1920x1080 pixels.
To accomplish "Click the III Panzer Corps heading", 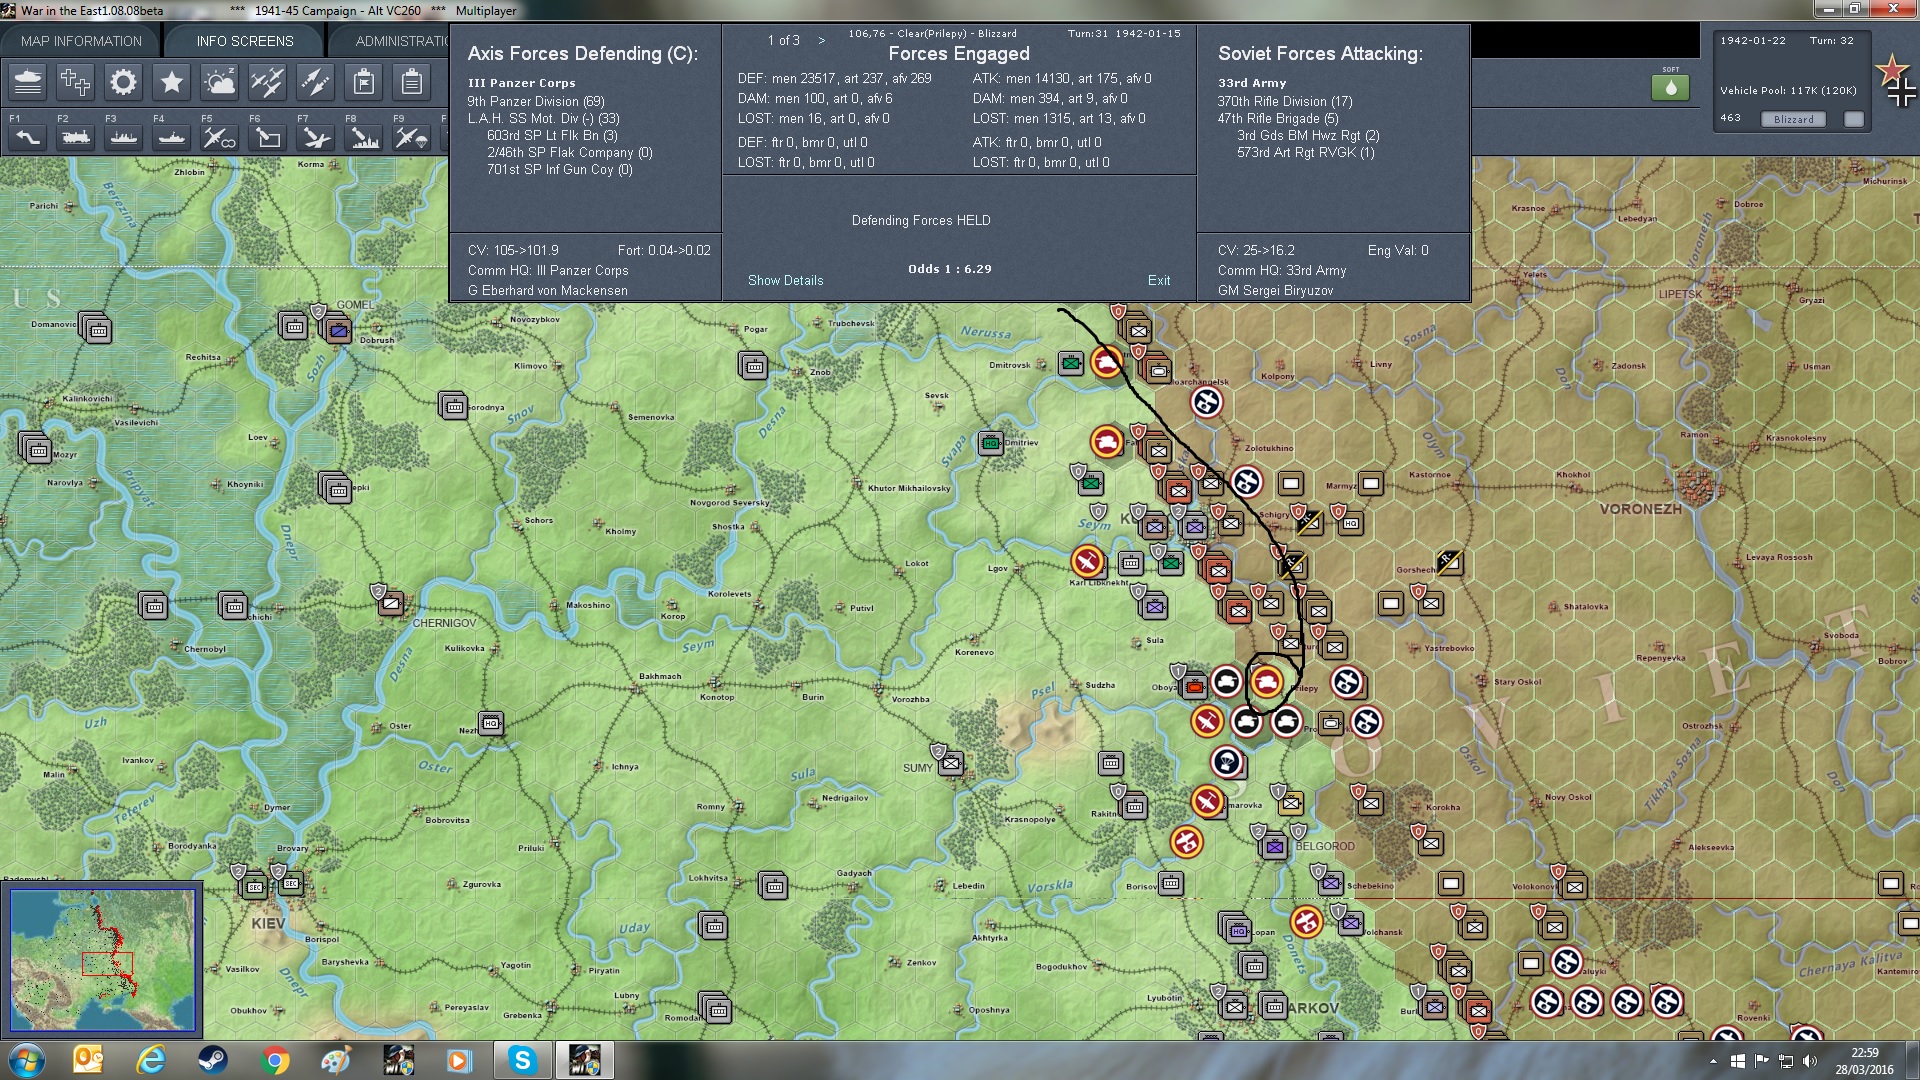I will tap(522, 83).
